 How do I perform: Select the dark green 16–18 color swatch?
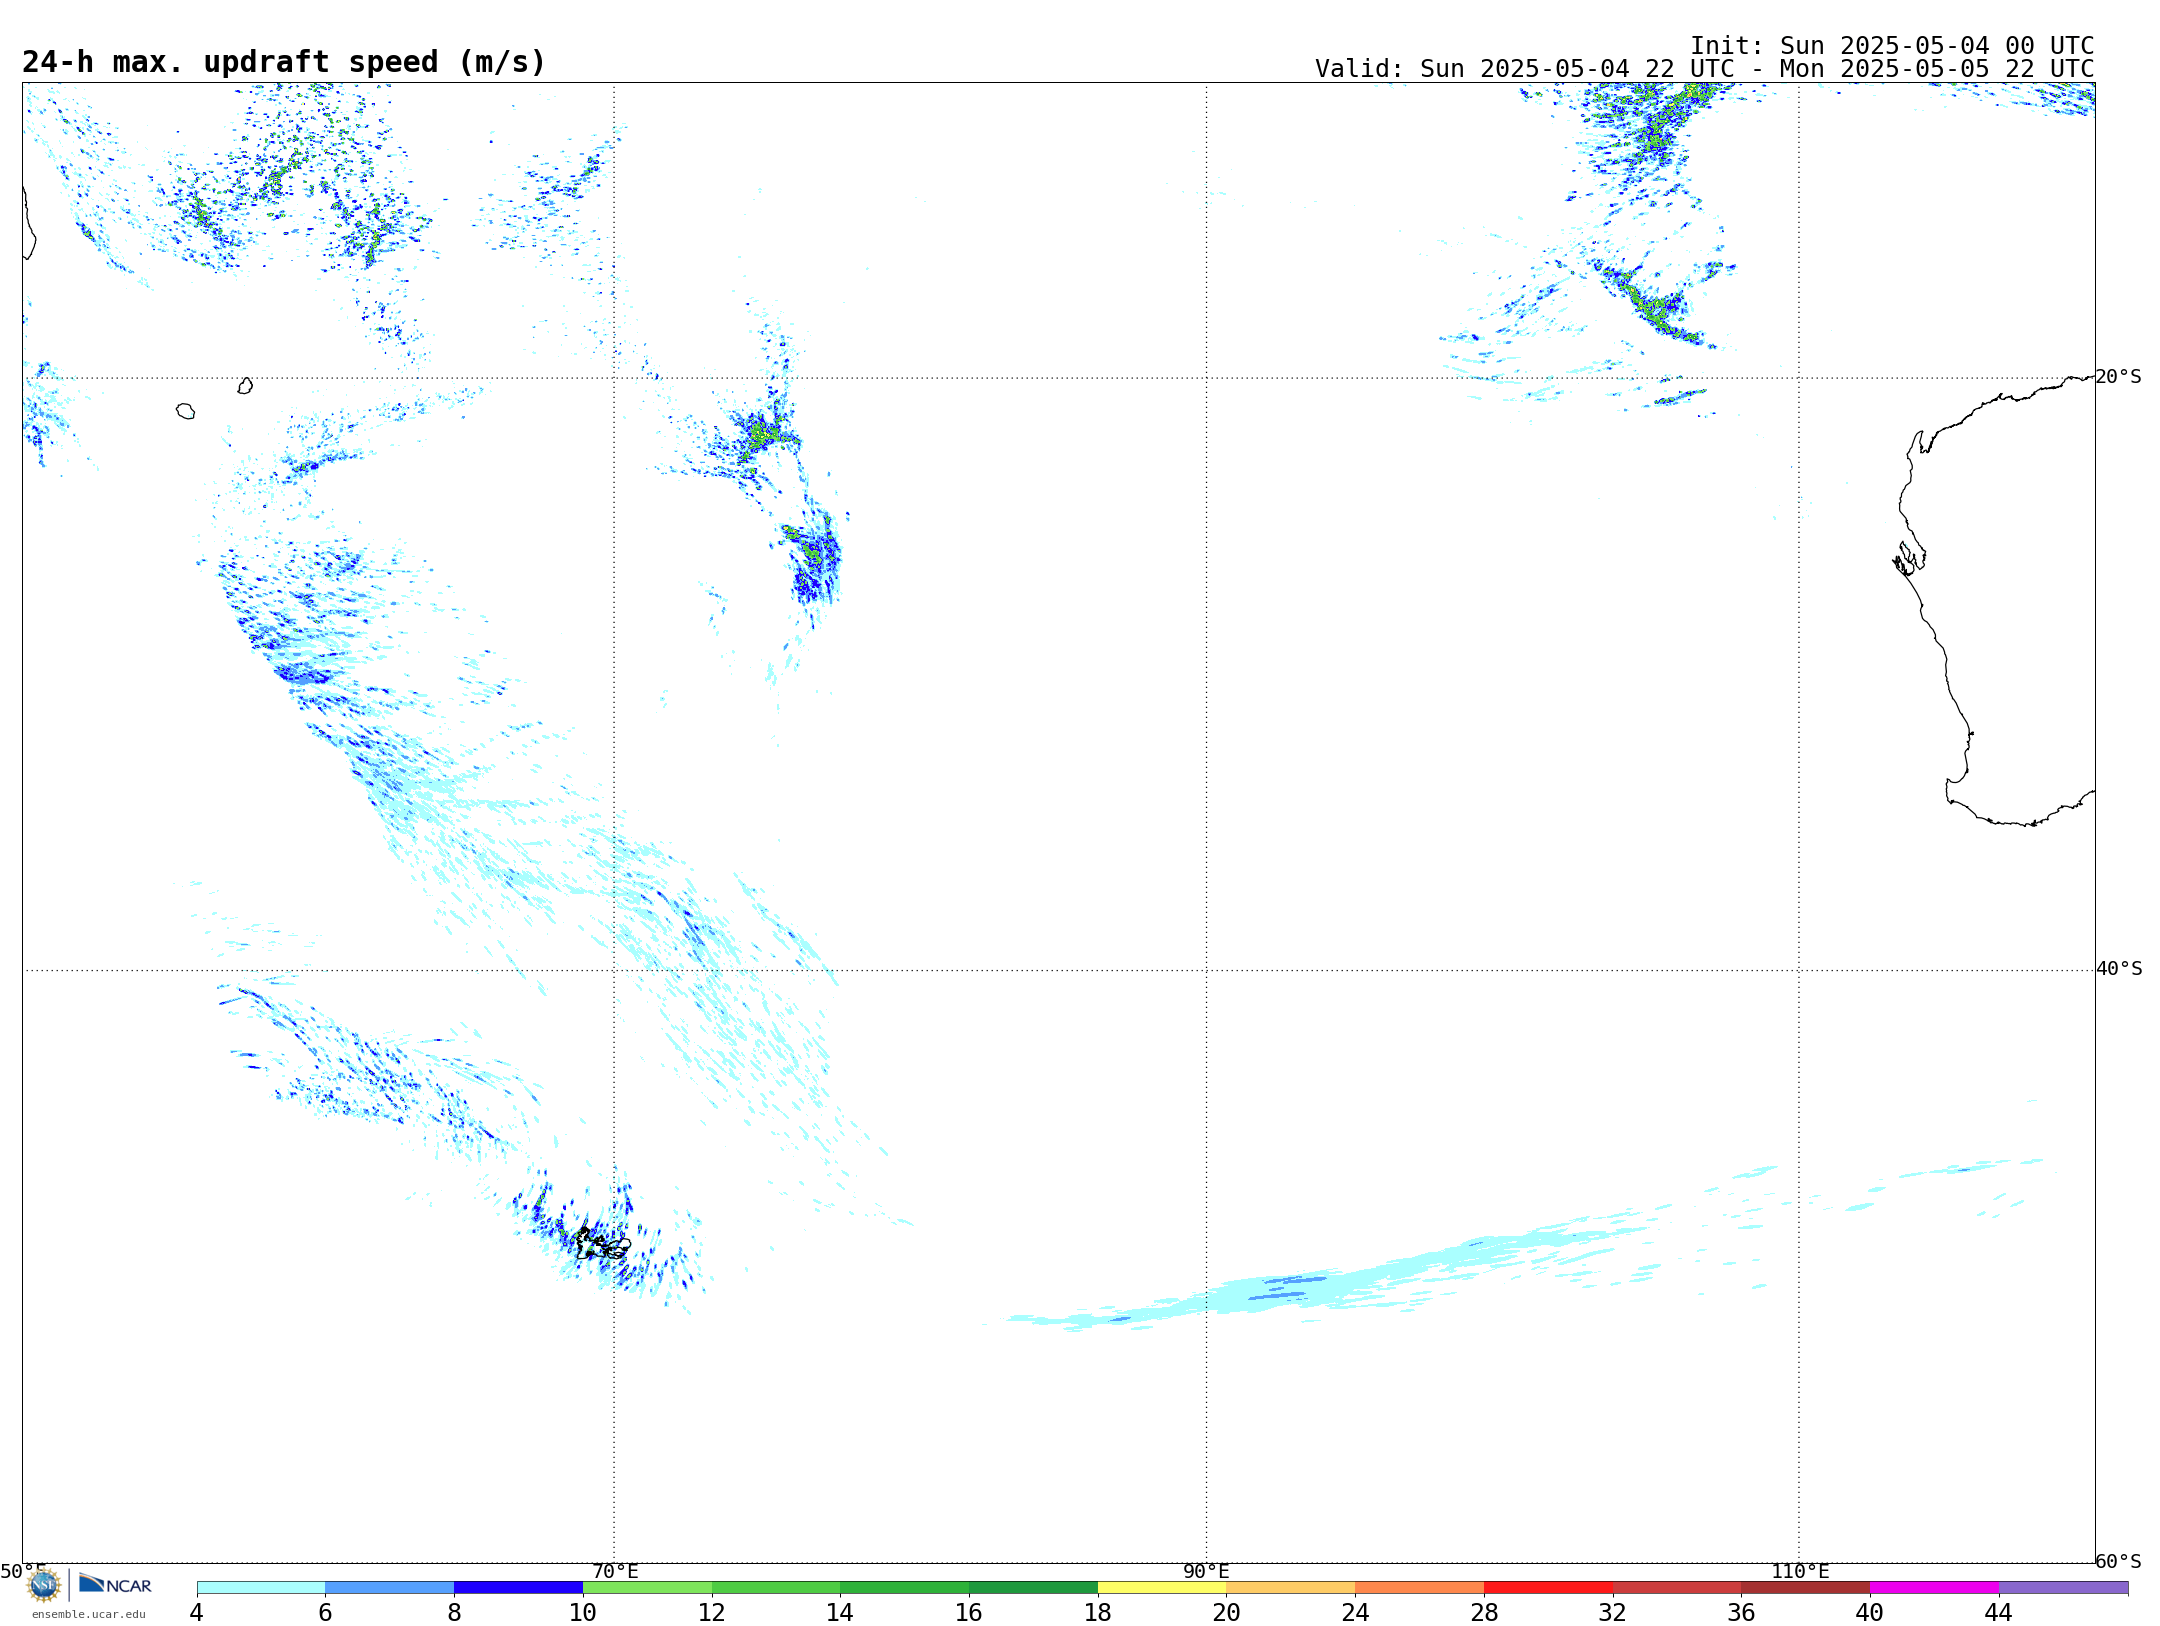tap(1034, 1587)
